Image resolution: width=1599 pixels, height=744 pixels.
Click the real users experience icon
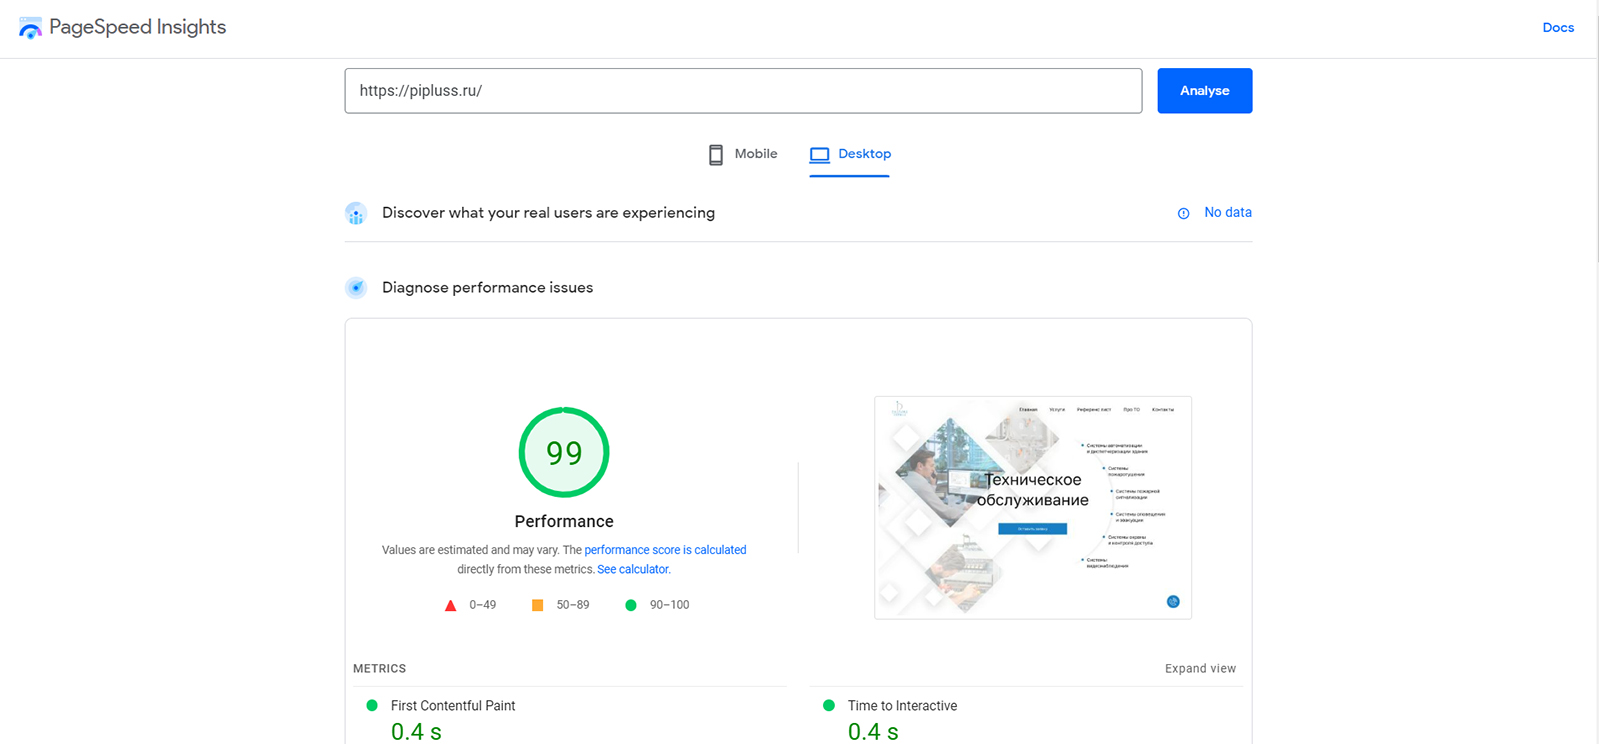click(x=356, y=213)
